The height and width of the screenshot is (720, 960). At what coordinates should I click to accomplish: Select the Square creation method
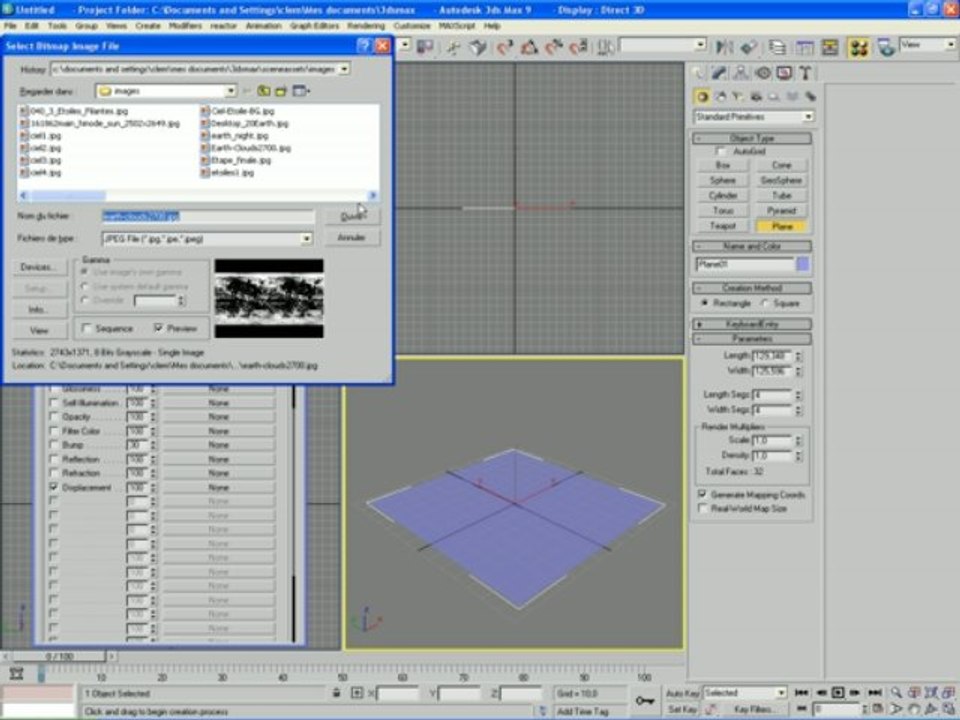click(x=765, y=303)
